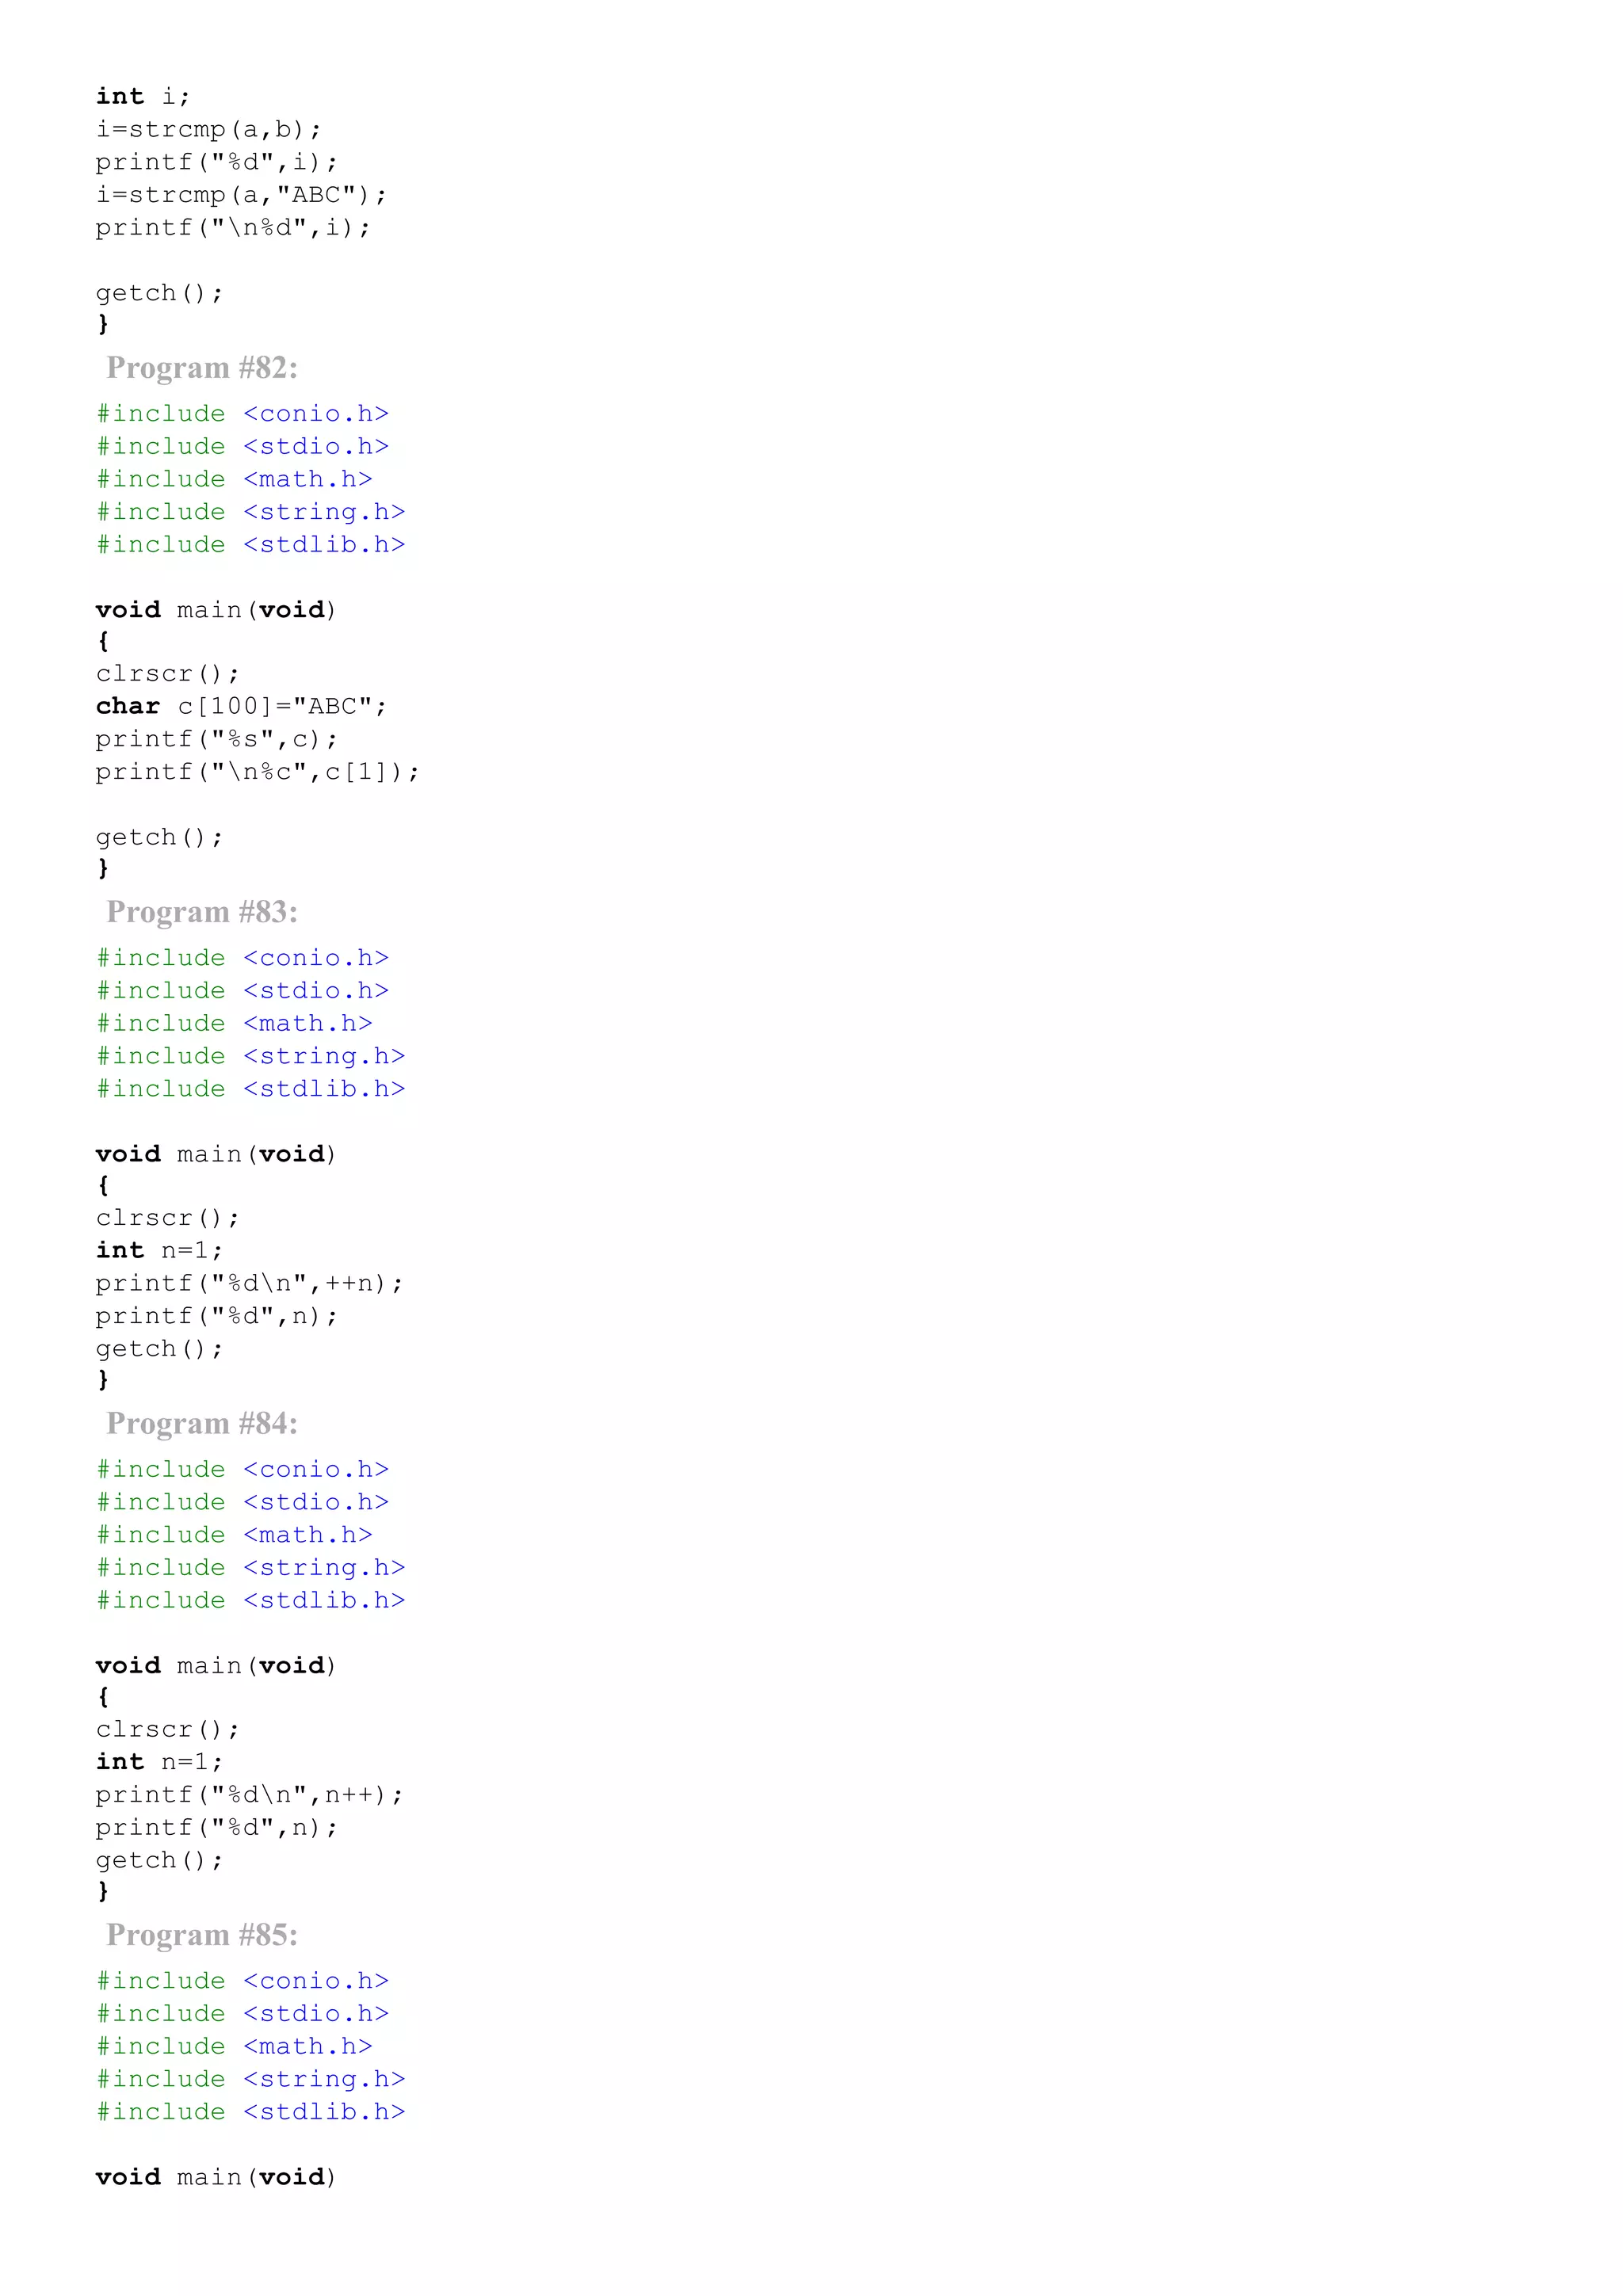This screenshot has height=2296, width=1623.
Task: Click the 'Program #83:' heading
Action: (x=202, y=912)
